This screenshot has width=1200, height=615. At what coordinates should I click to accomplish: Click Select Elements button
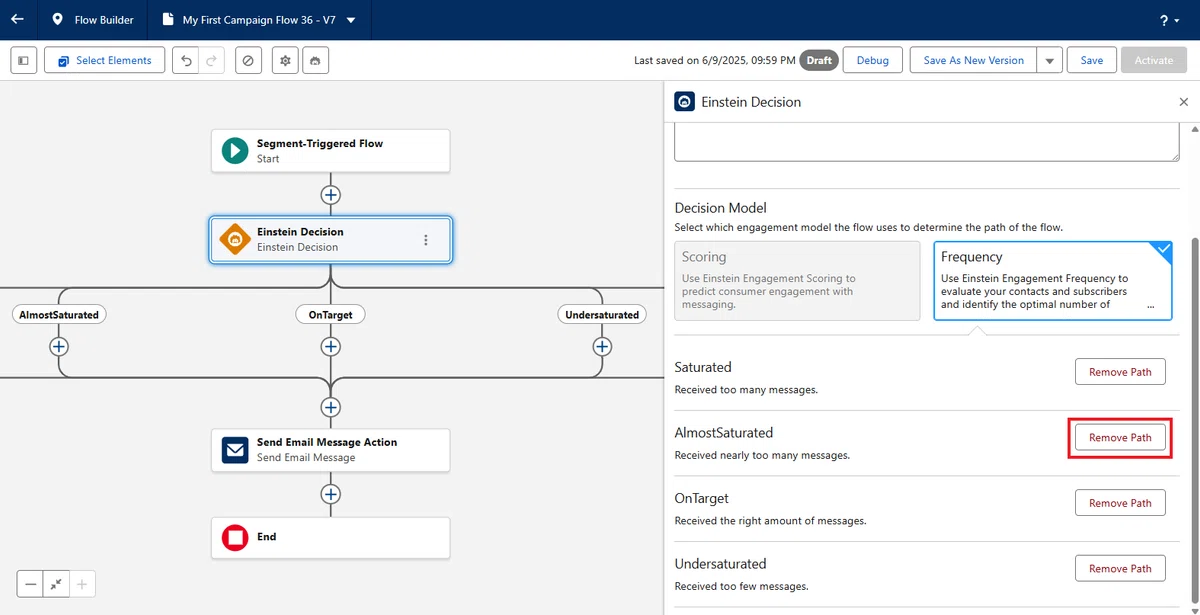click(105, 60)
